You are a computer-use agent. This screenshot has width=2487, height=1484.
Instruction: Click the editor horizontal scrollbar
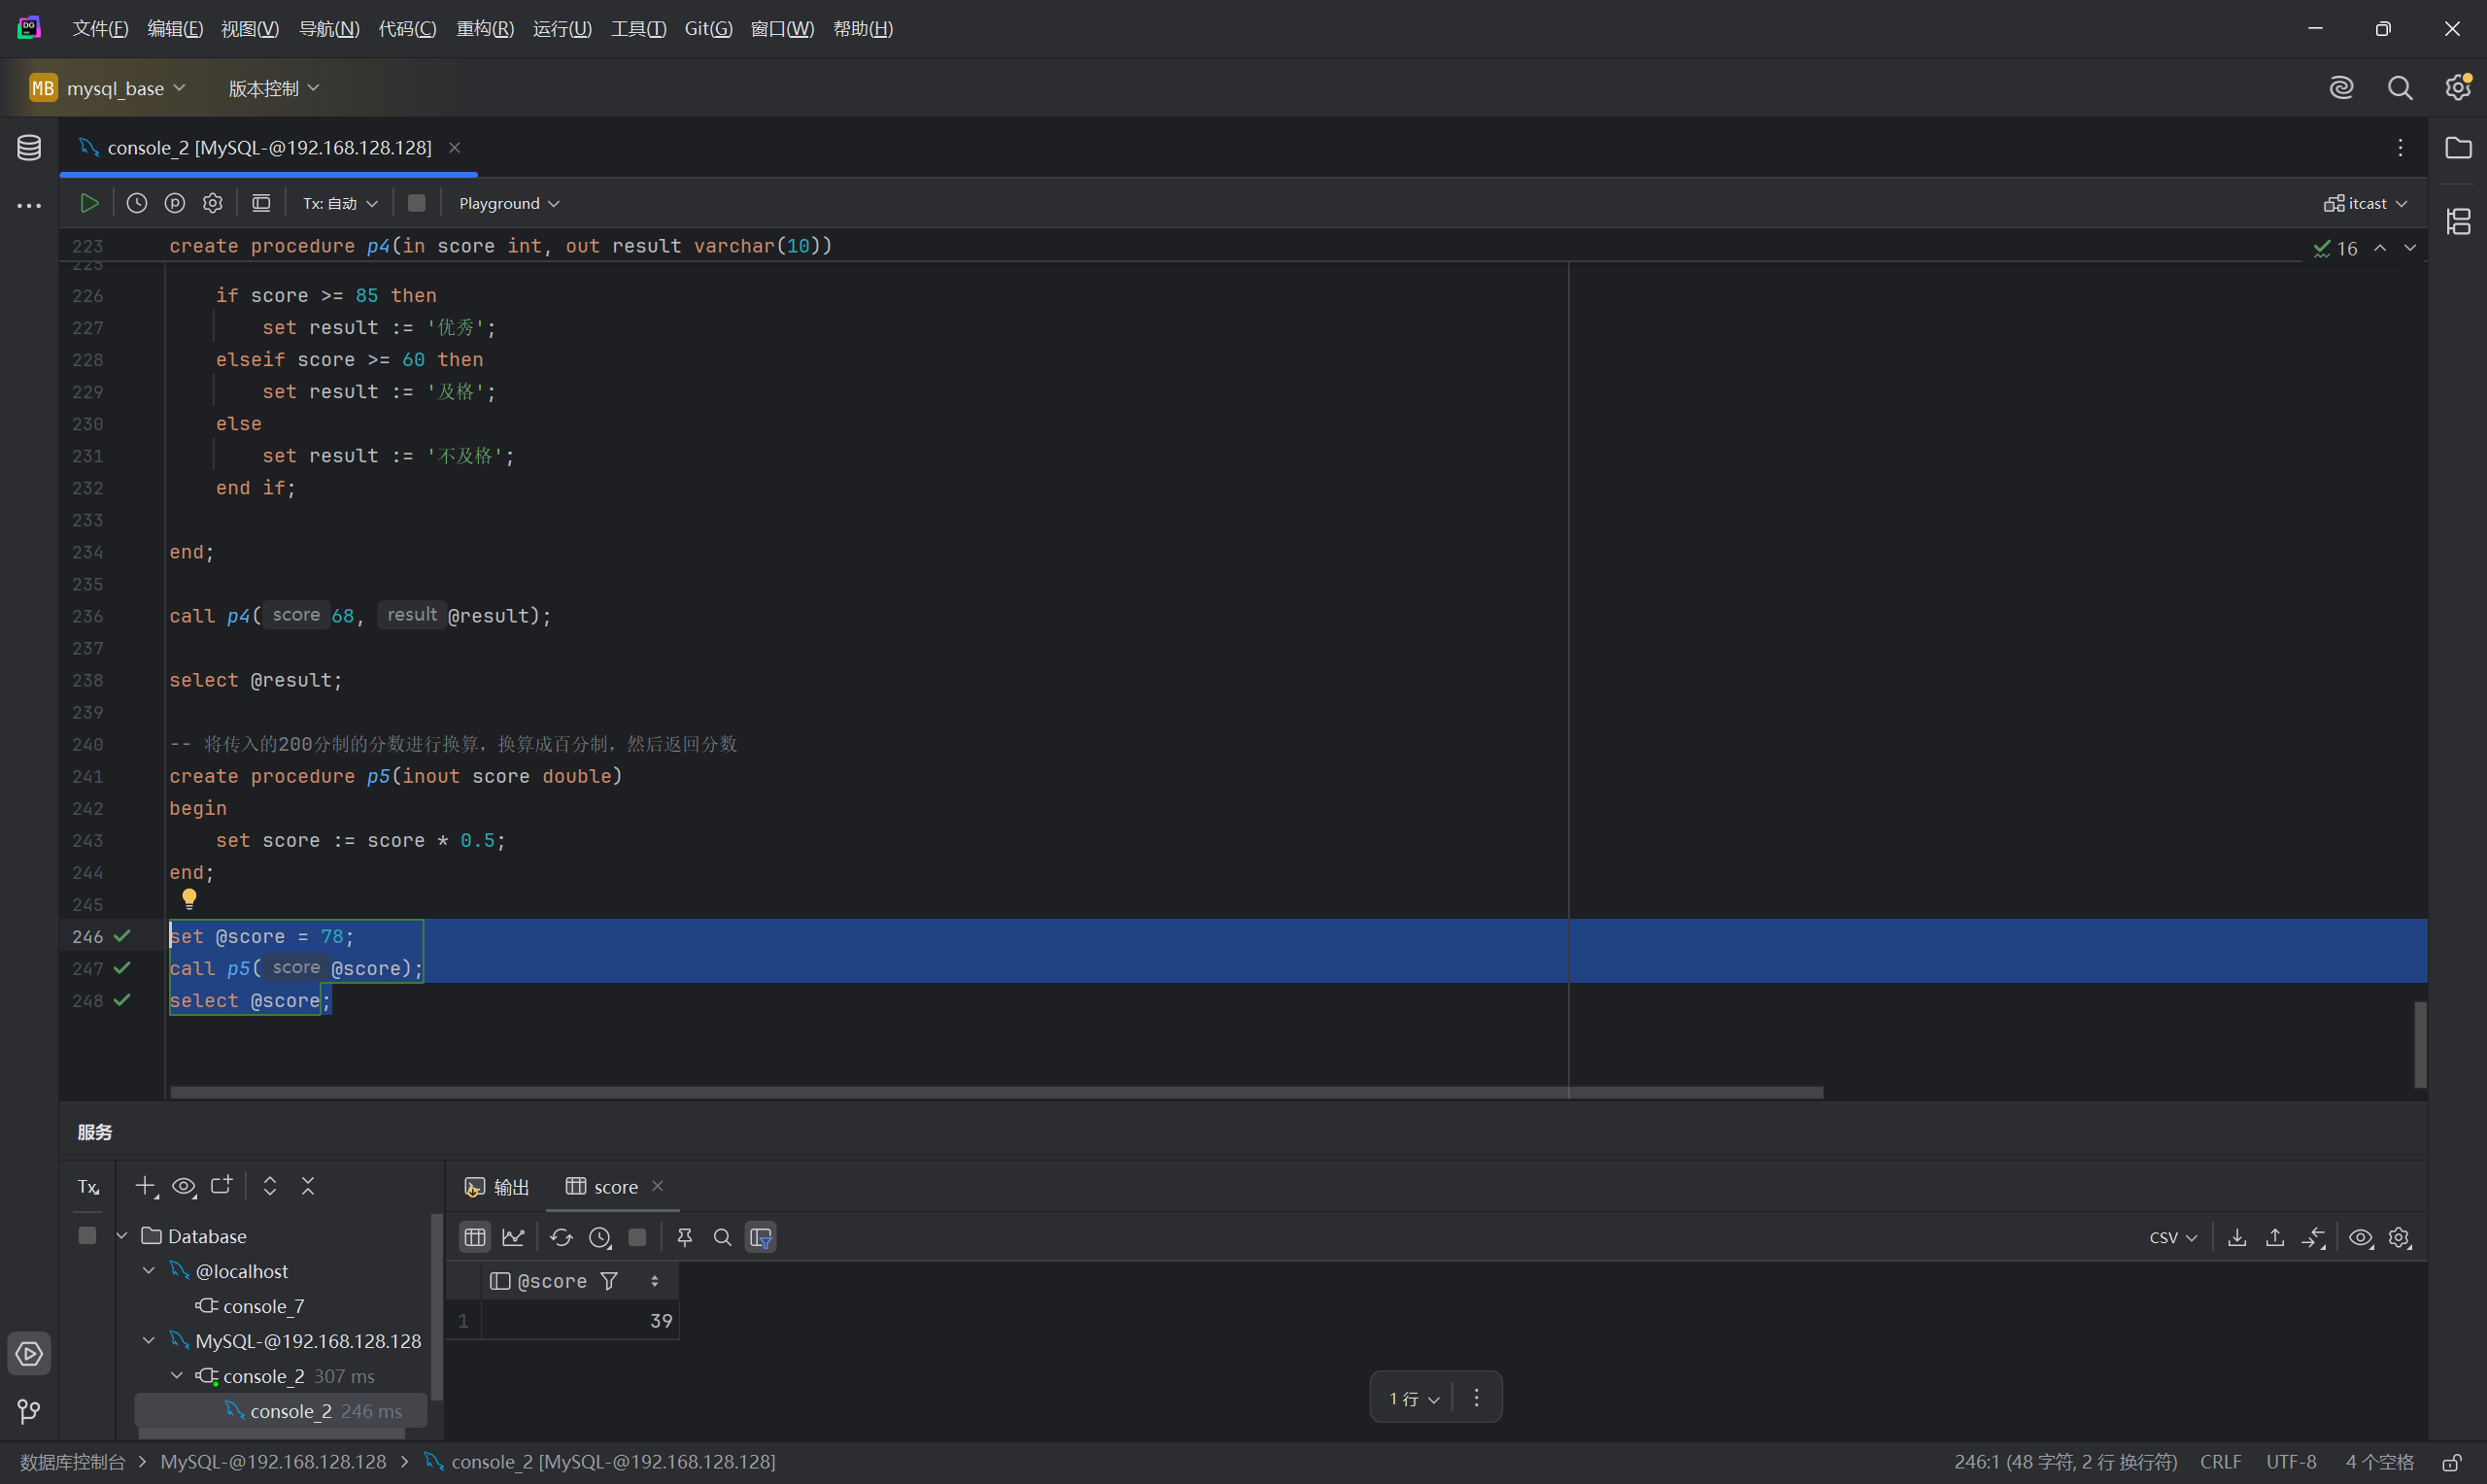(996, 1092)
